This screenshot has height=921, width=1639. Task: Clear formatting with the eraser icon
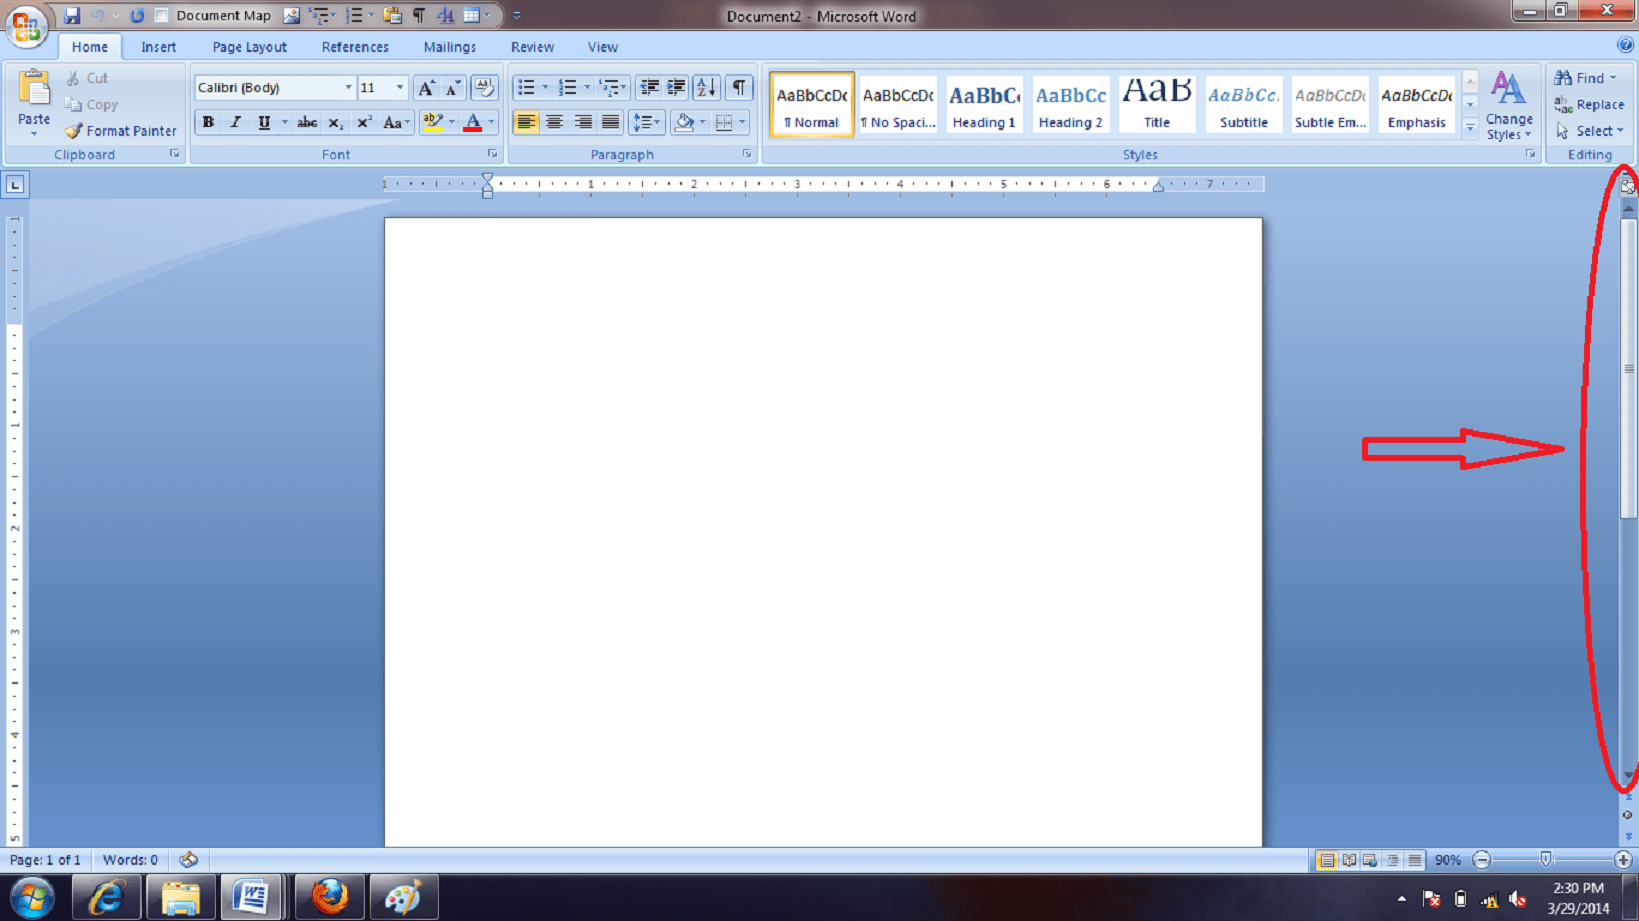coord(484,88)
